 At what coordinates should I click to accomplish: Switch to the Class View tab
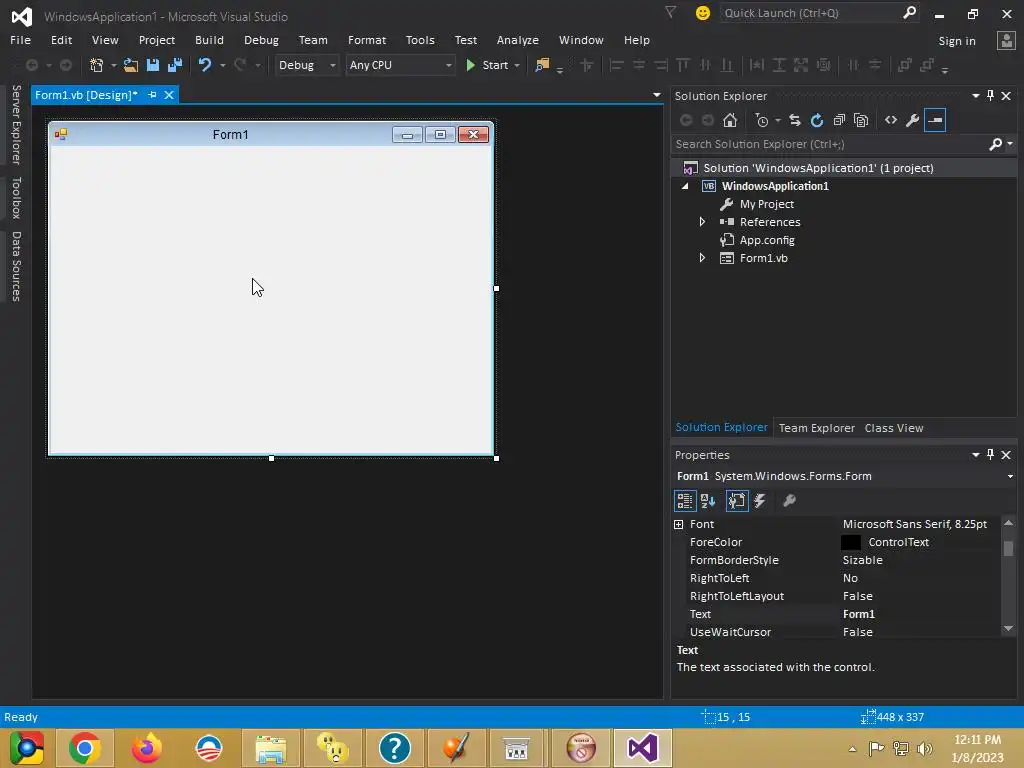tap(894, 428)
